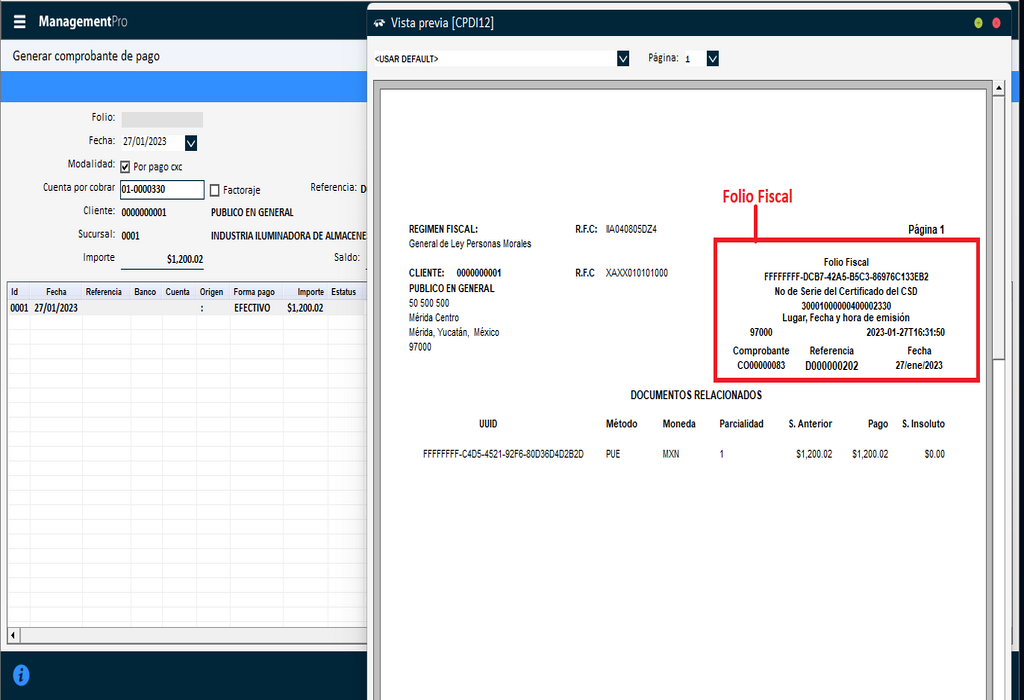Open the Página page selector dropdown
This screenshot has height=700, width=1024.
coord(712,58)
